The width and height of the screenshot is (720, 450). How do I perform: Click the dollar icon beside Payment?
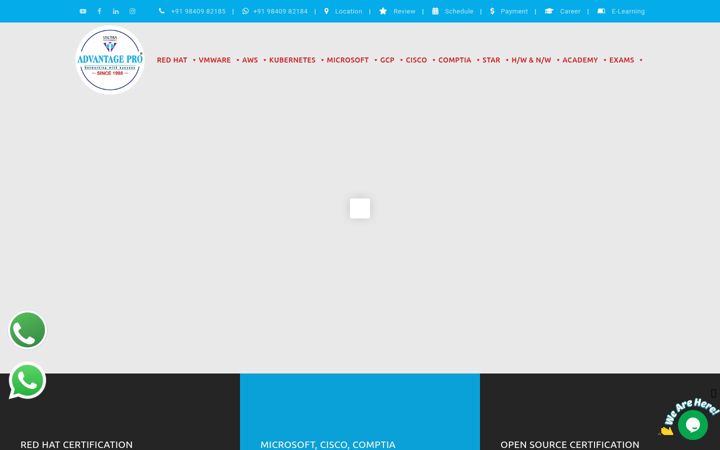492,11
